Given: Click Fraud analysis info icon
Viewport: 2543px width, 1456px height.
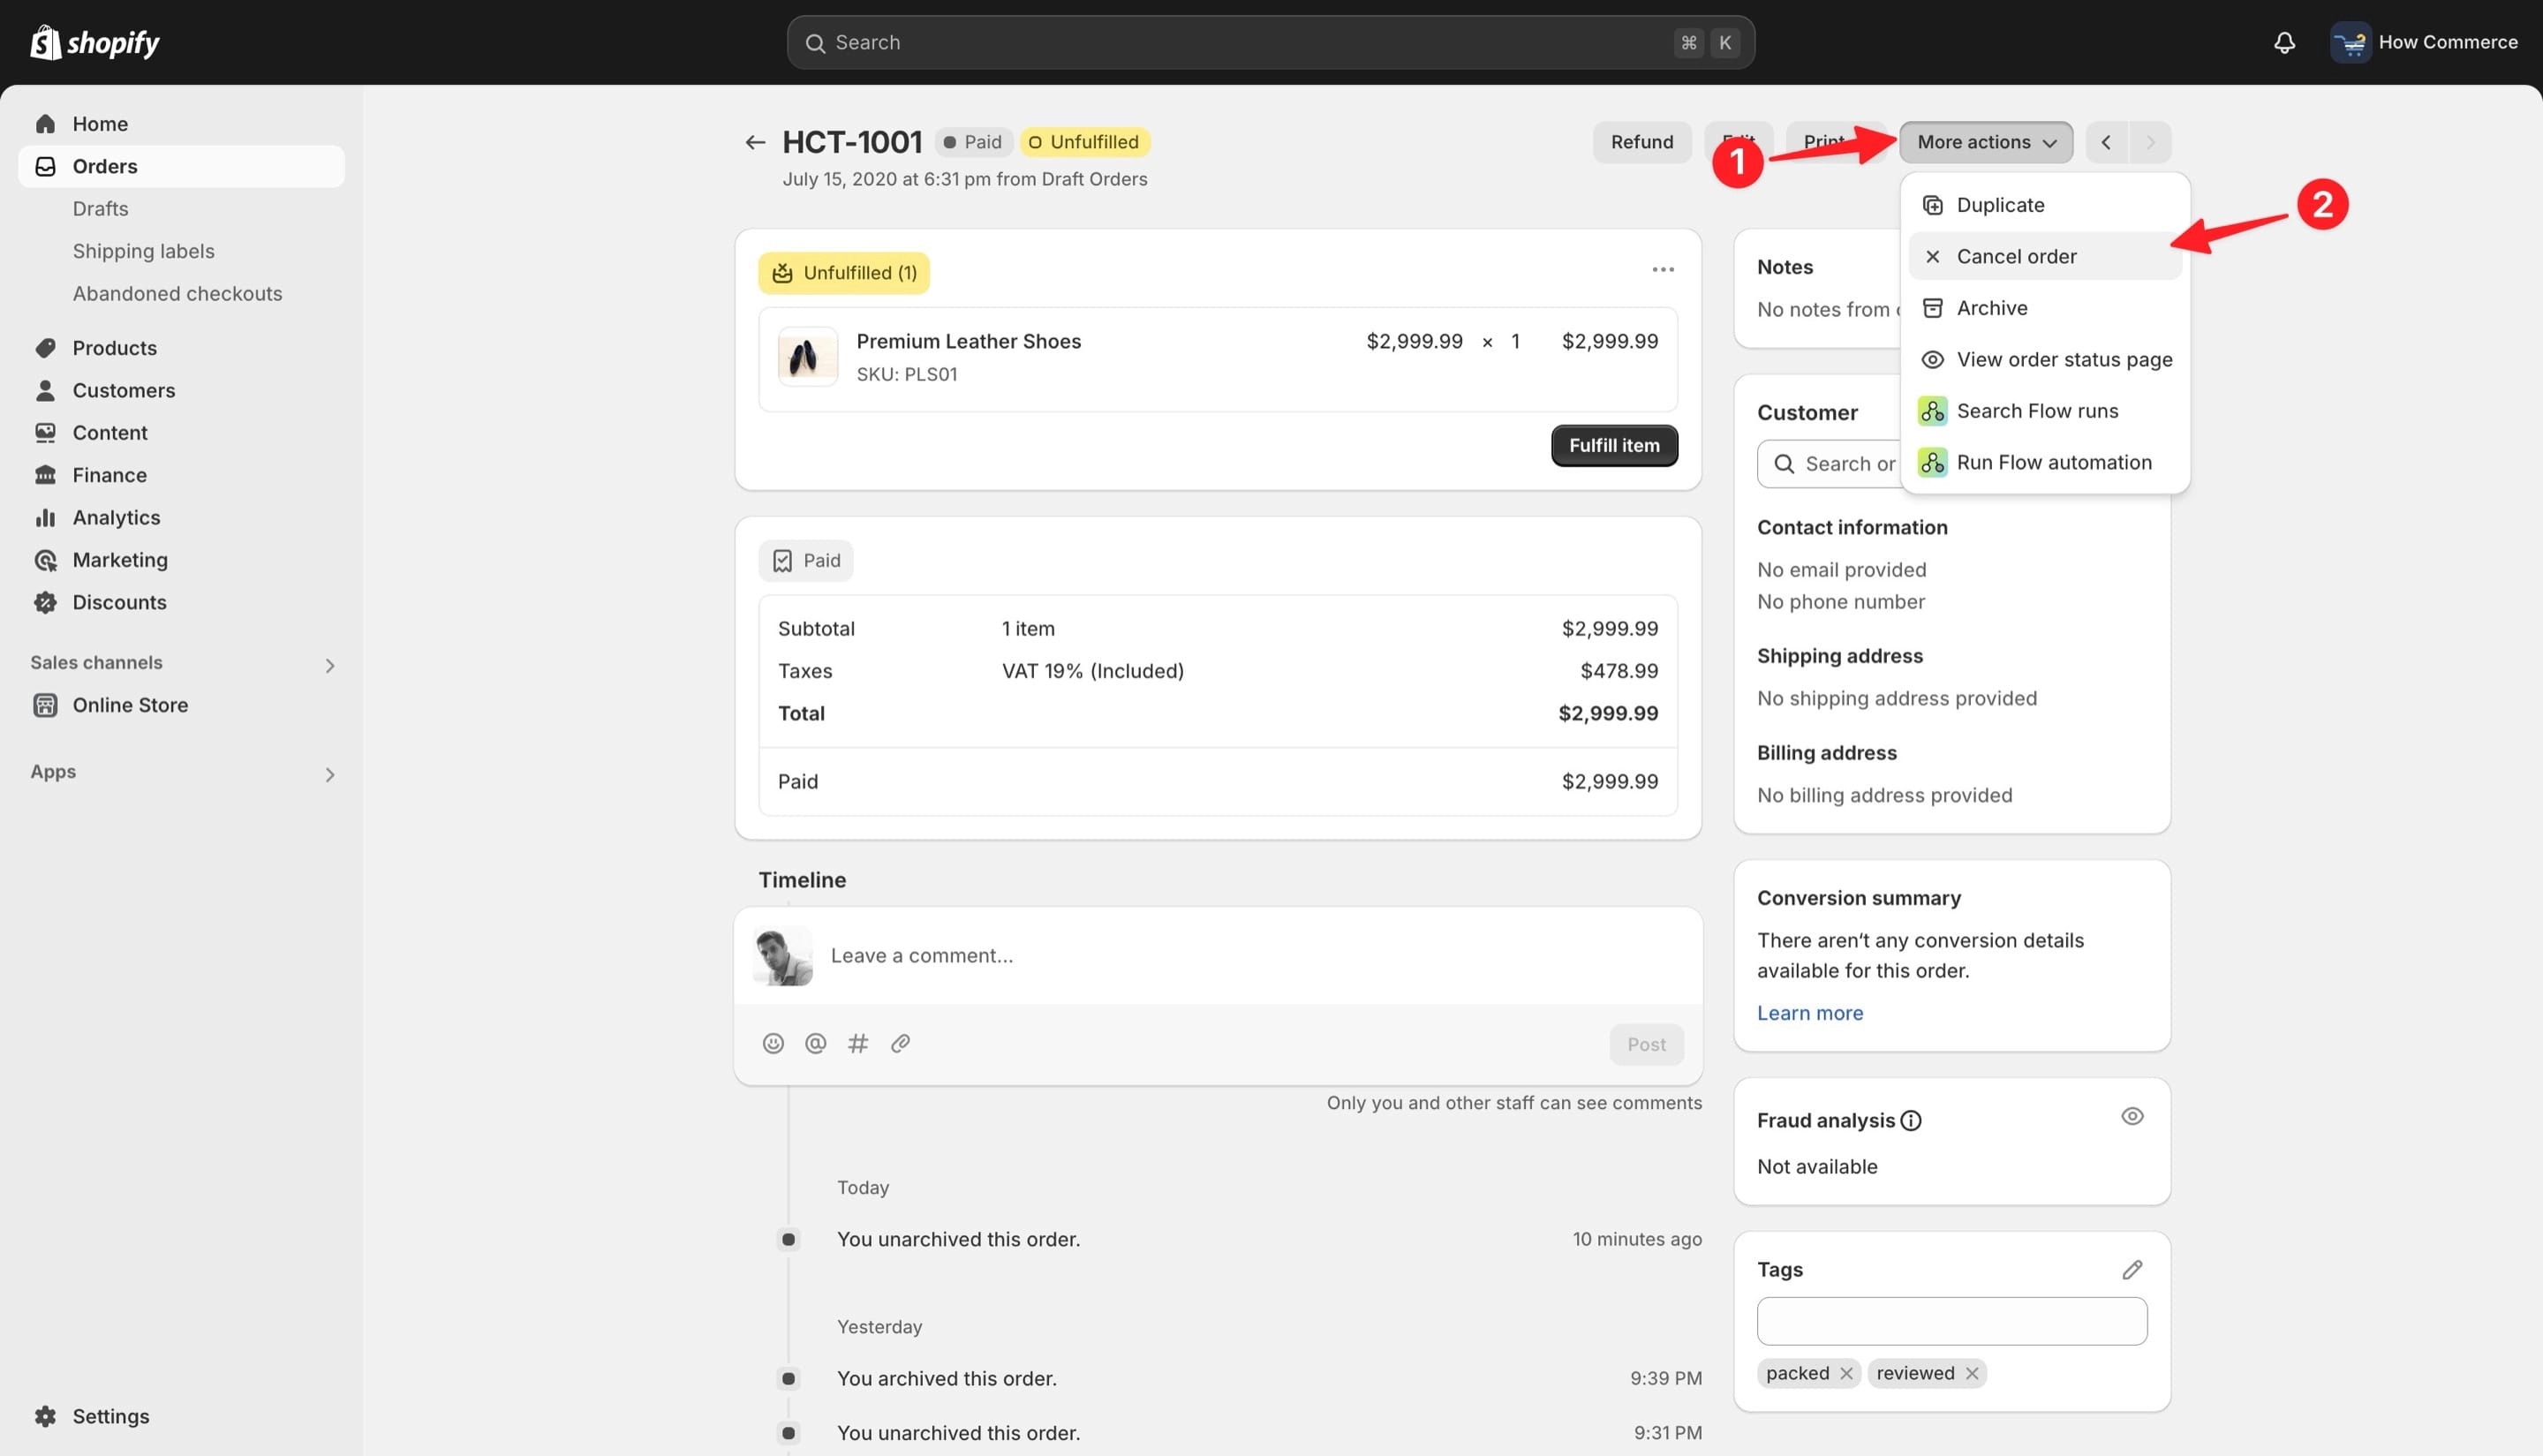Looking at the screenshot, I should (x=1910, y=1120).
